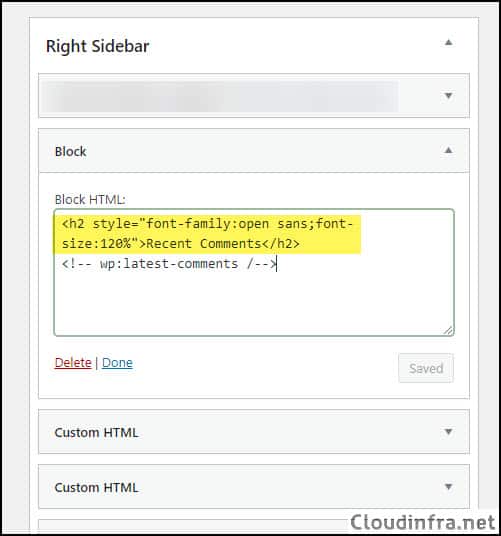Click the partially visible widget at bottom
The image size is (501, 536).
point(193,526)
